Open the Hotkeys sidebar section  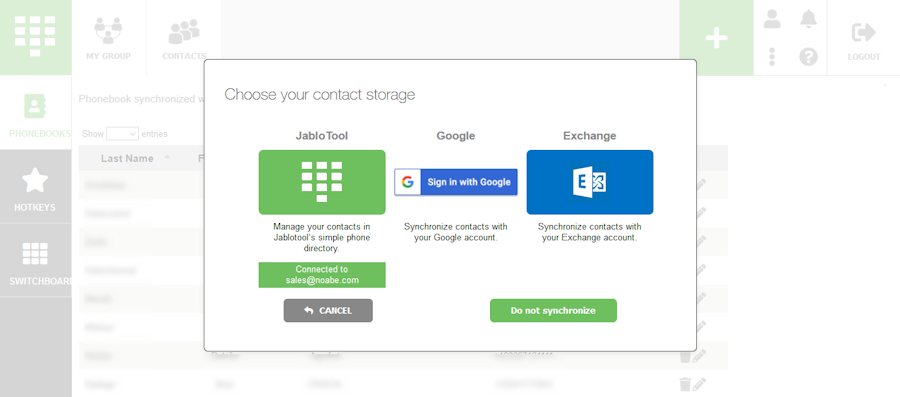[36, 187]
